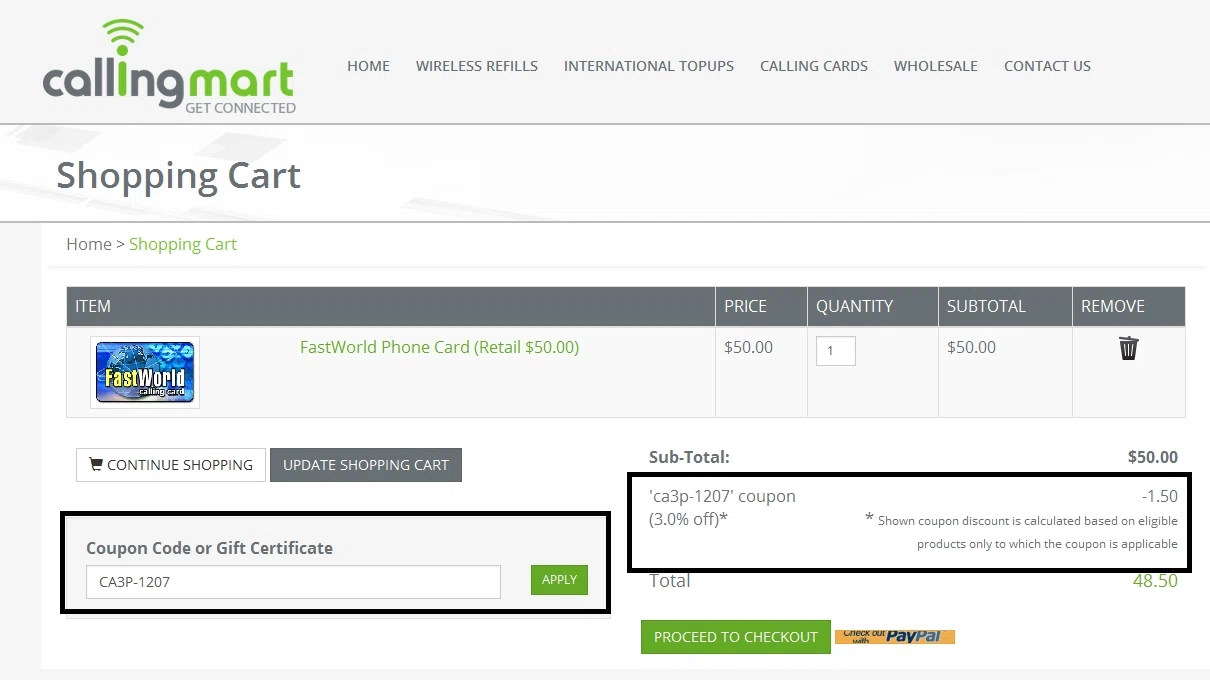Open WIRELESS REFILLS in navigation
The width and height of the screenshot is (1210, 680).
coord(477,66)
